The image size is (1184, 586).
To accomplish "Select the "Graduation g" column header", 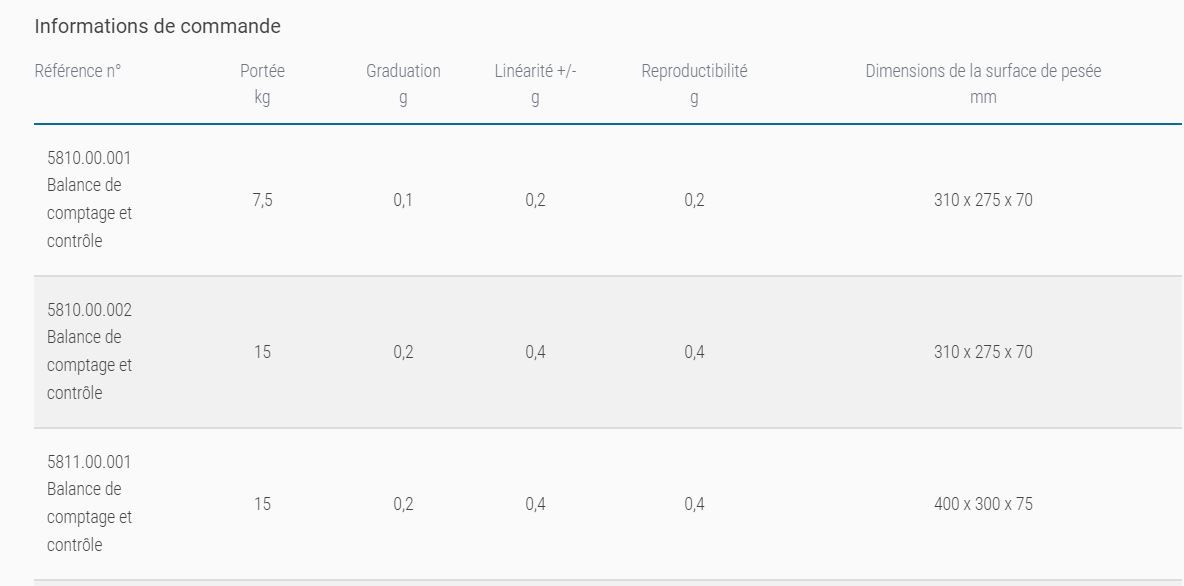I will pos(403,84).
